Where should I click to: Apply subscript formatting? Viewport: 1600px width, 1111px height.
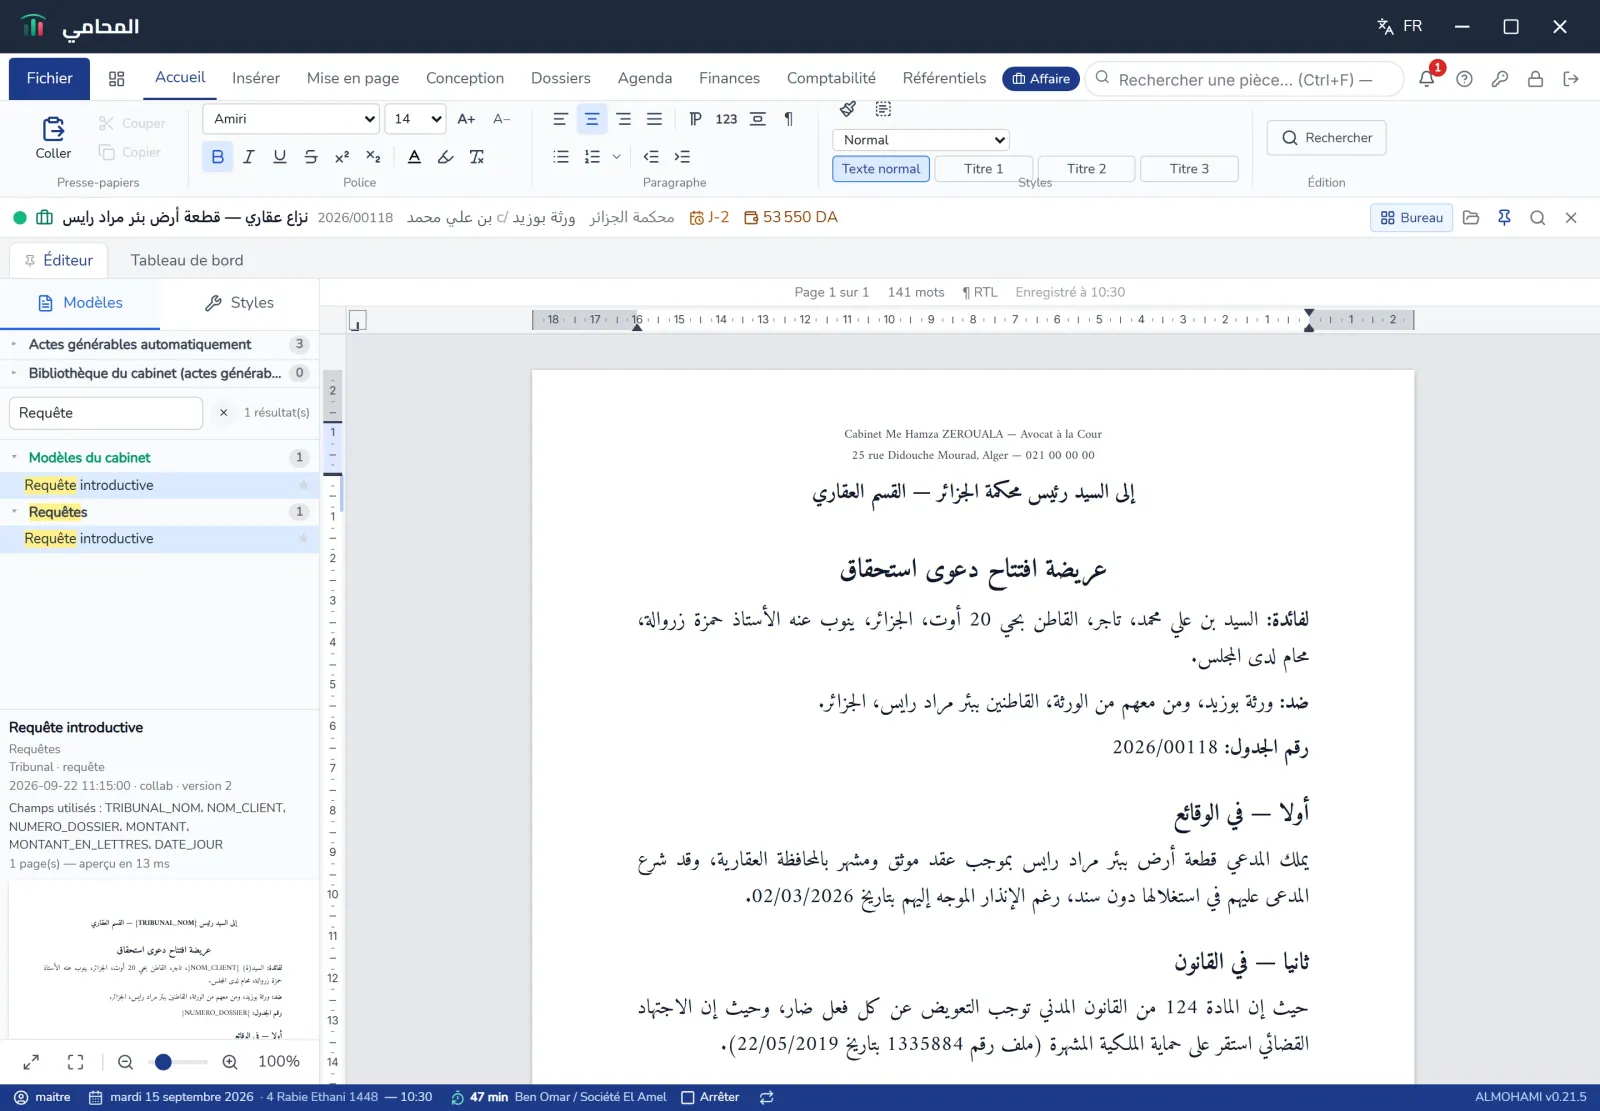(x=373, y=157)
